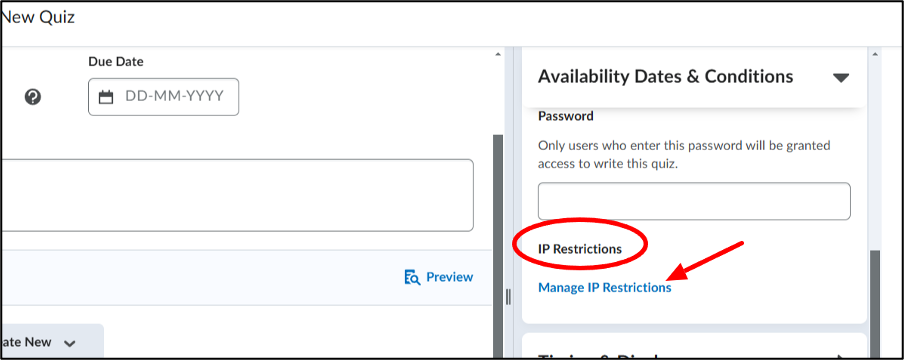Click the calendar icon in Due Date field
904x360 pixels.
point(106,97)
